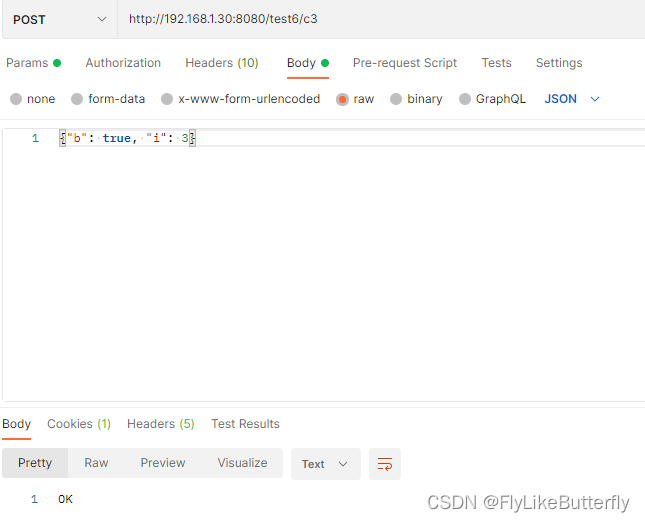The height and width of the screenshot is (522, 645).
Task: Open the JSON format dropdown
Action: pyautogui.click(x=572, y=99)
